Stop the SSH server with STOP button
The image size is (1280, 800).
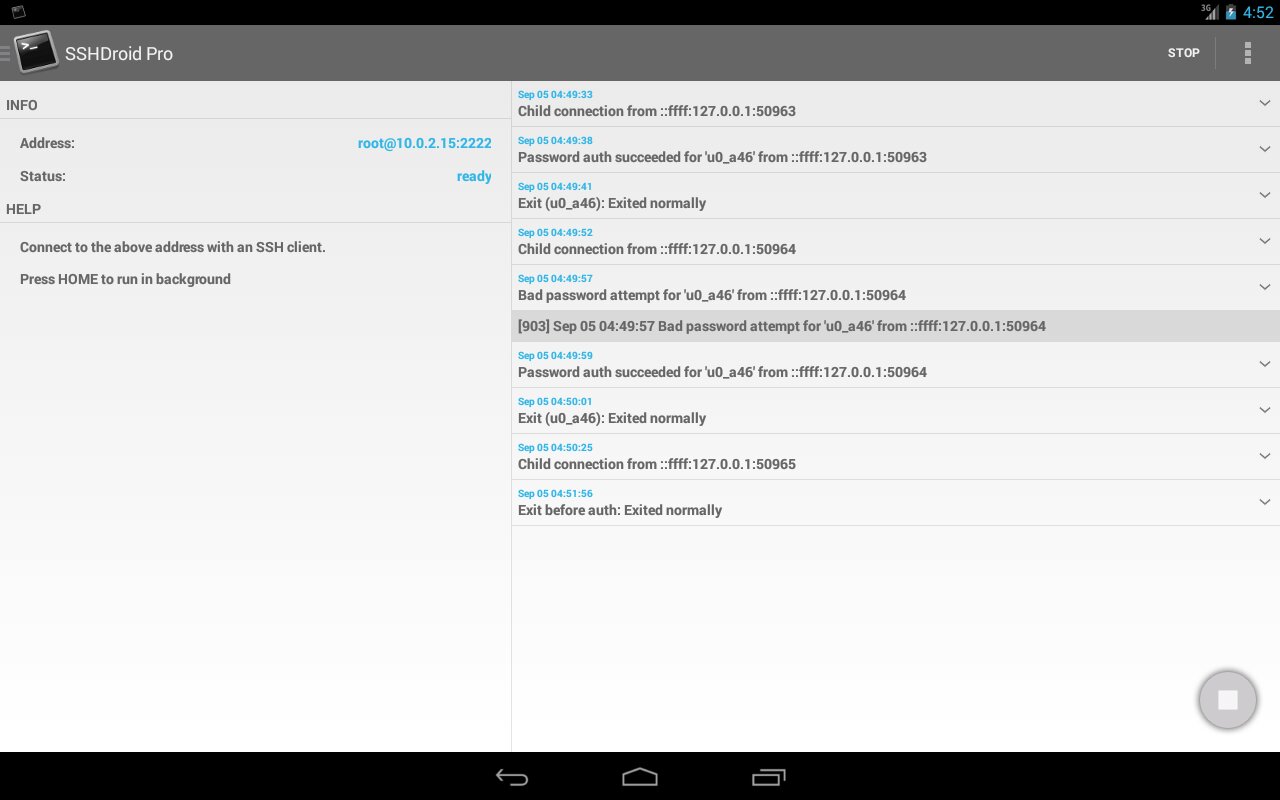1183,53
